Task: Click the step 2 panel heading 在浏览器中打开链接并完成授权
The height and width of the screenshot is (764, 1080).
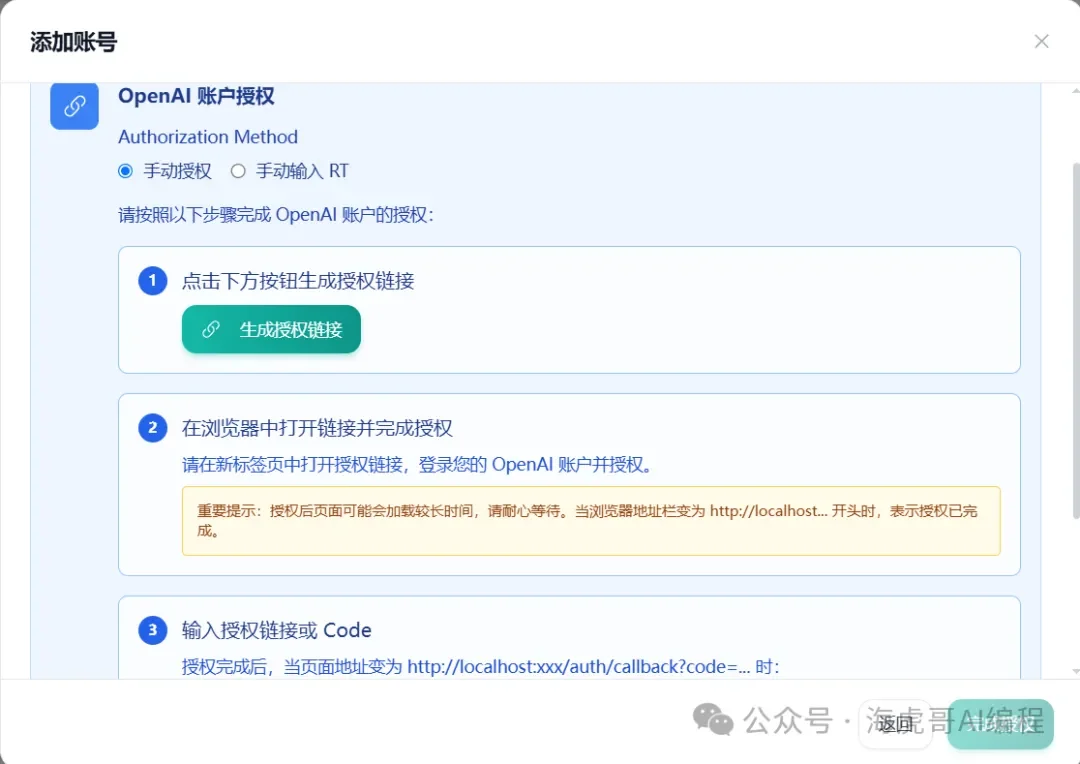Action: pos(317,427)
